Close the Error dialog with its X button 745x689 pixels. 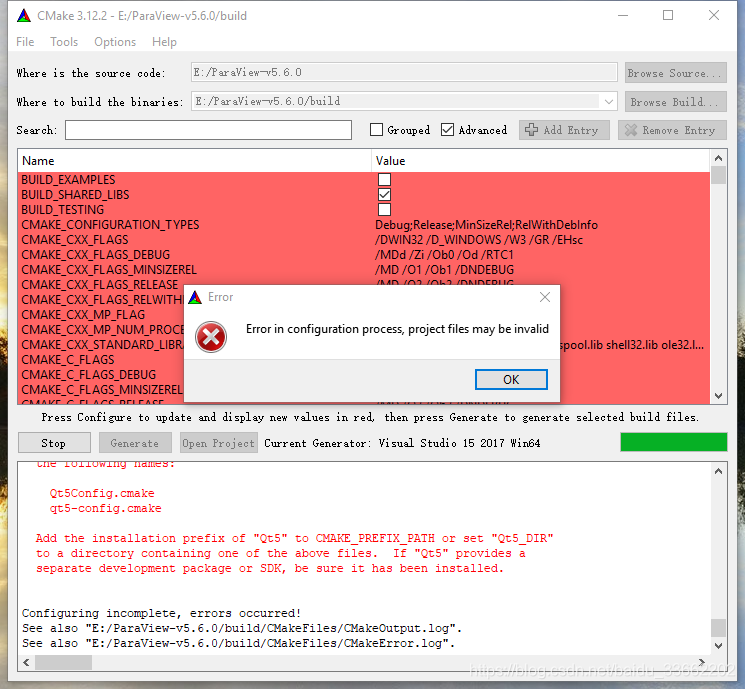pos(545,297)
